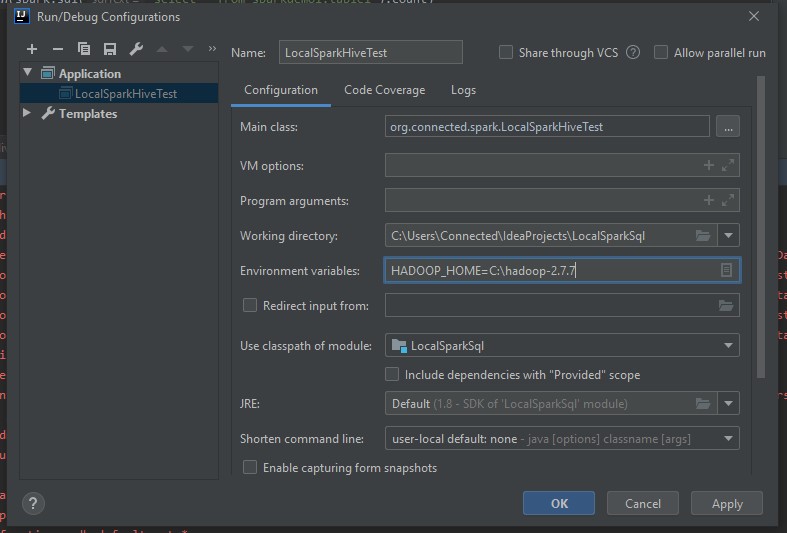Click the Share through VCS help icon

[x=633, y=53]
